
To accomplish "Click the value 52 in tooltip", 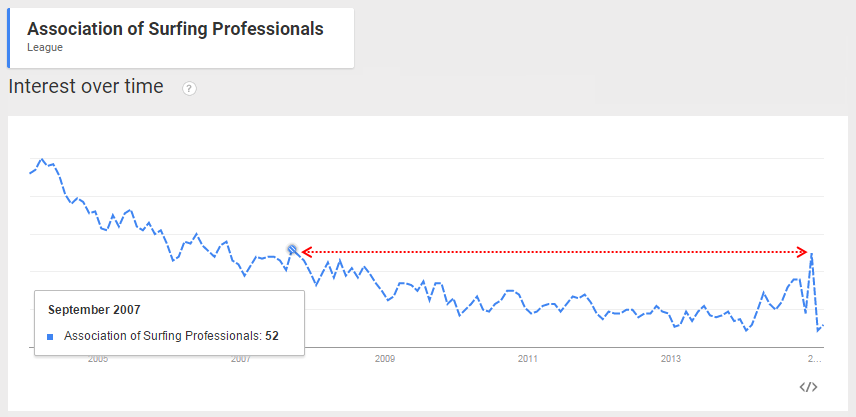I will click(x=272, y=336).
